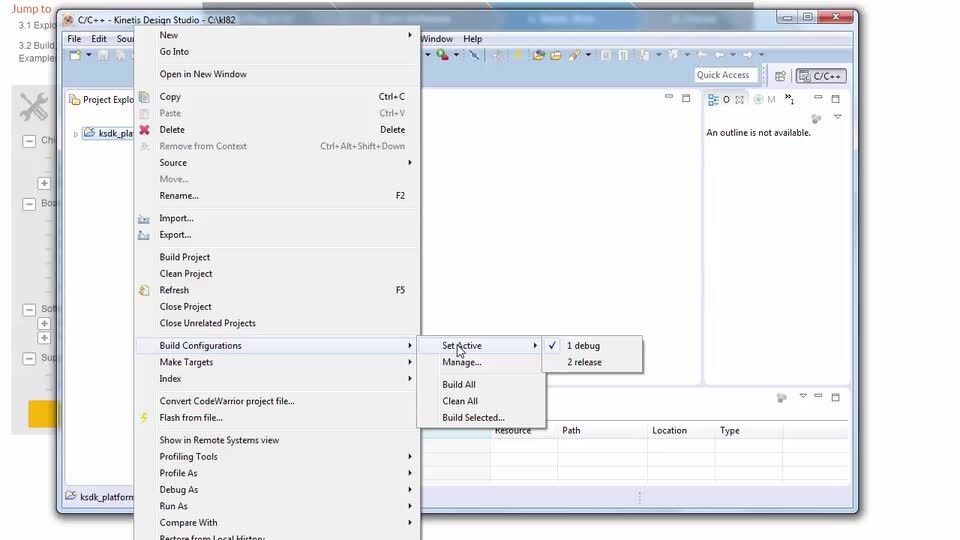This screenshot has width=960, height=540.
Task: Click the Type column header
Action: (749, 430)
